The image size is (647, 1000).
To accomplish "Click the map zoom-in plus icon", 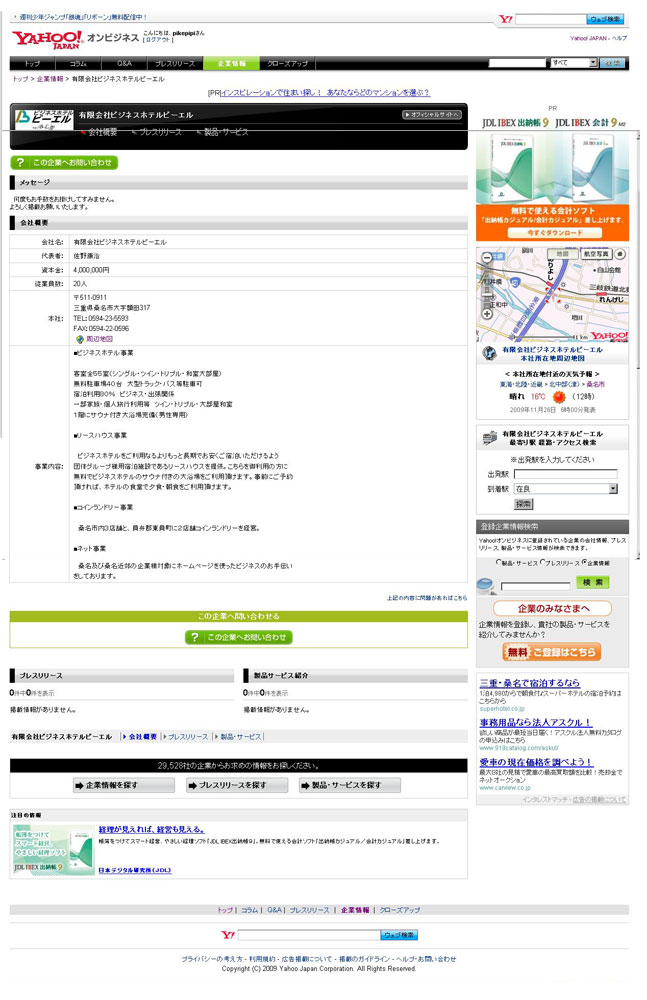I will coord(487,314).
